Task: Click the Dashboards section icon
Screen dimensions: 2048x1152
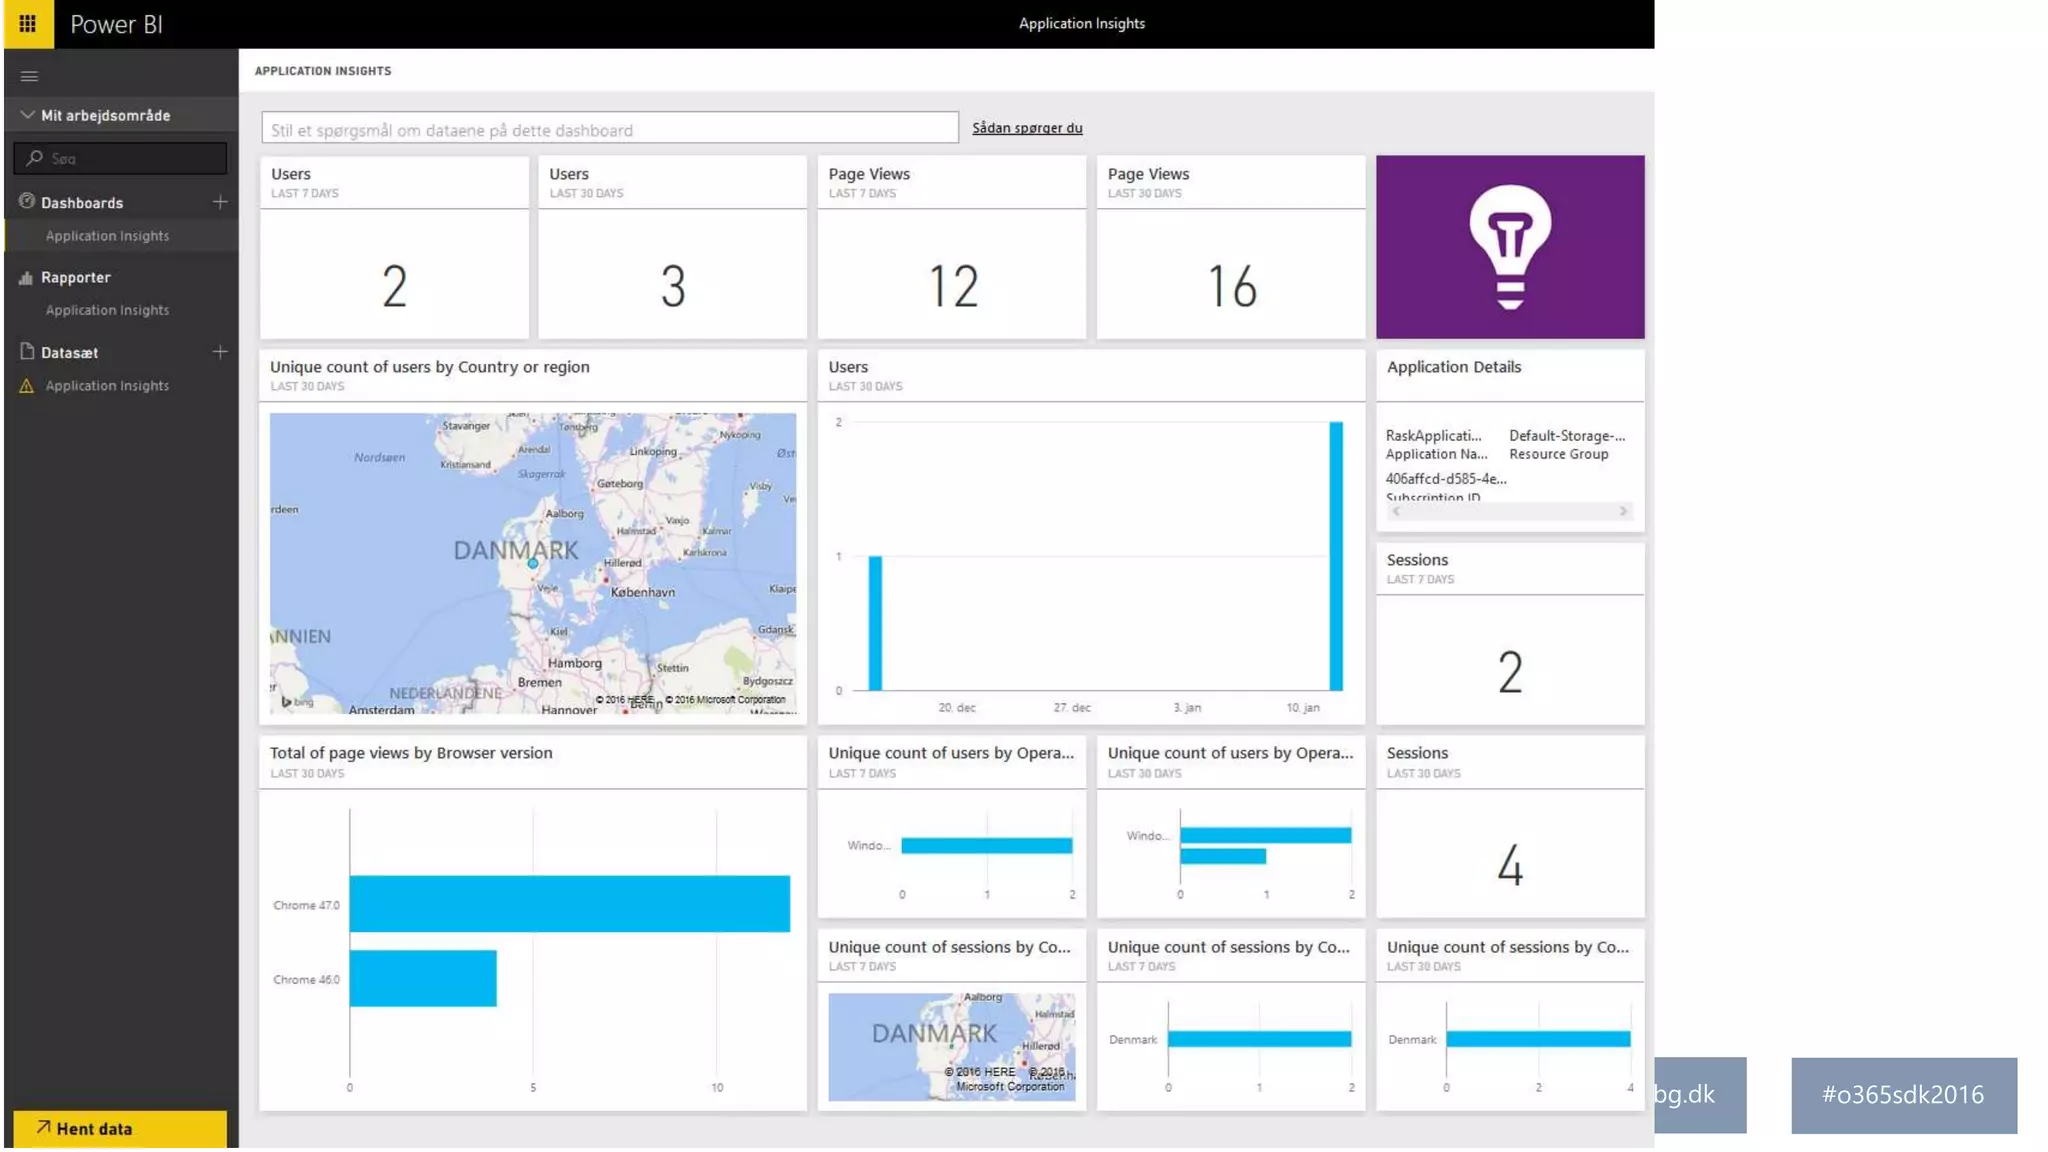Action: pyautogui.click(x=27, y=202)
